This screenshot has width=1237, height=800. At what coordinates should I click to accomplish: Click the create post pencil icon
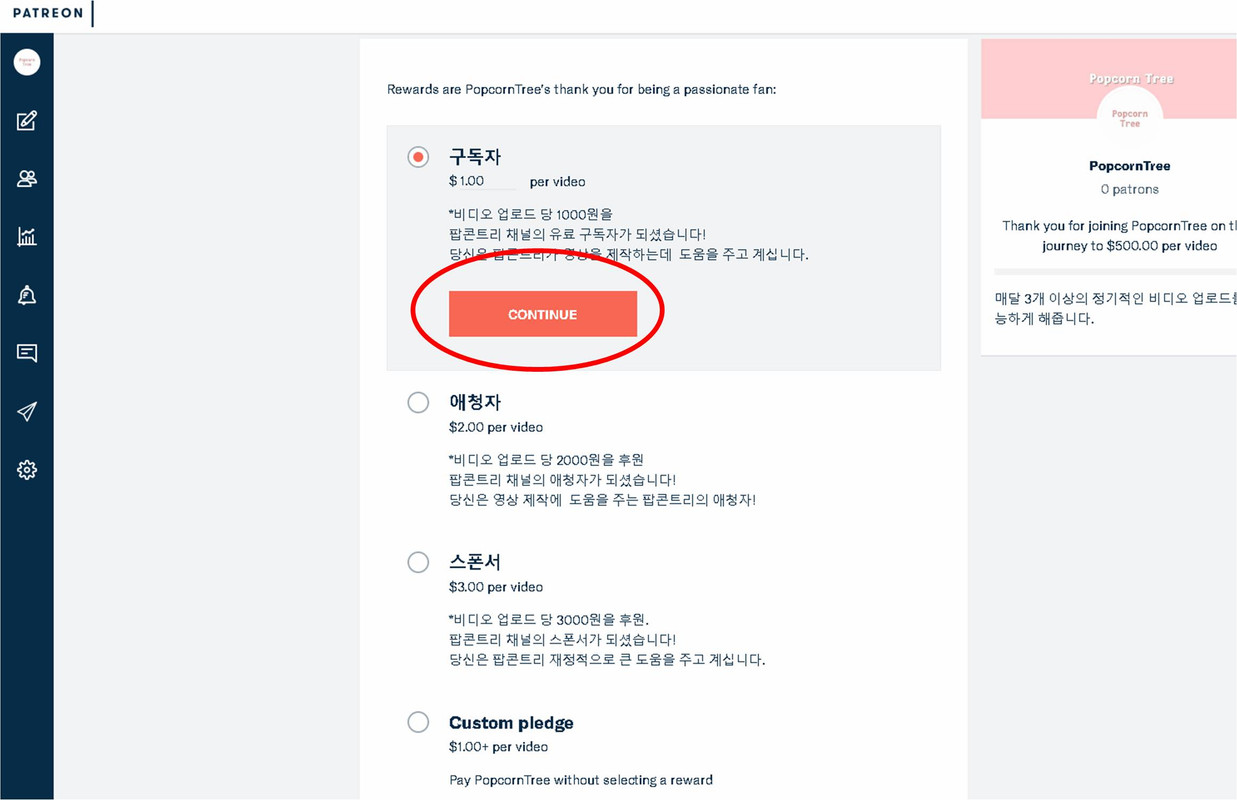click(27, 121)
